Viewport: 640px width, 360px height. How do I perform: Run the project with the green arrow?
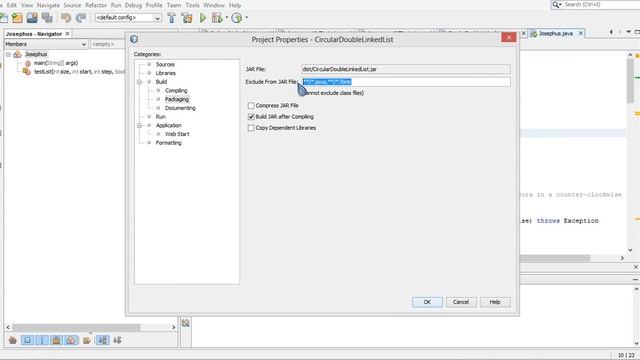[203, 18]
